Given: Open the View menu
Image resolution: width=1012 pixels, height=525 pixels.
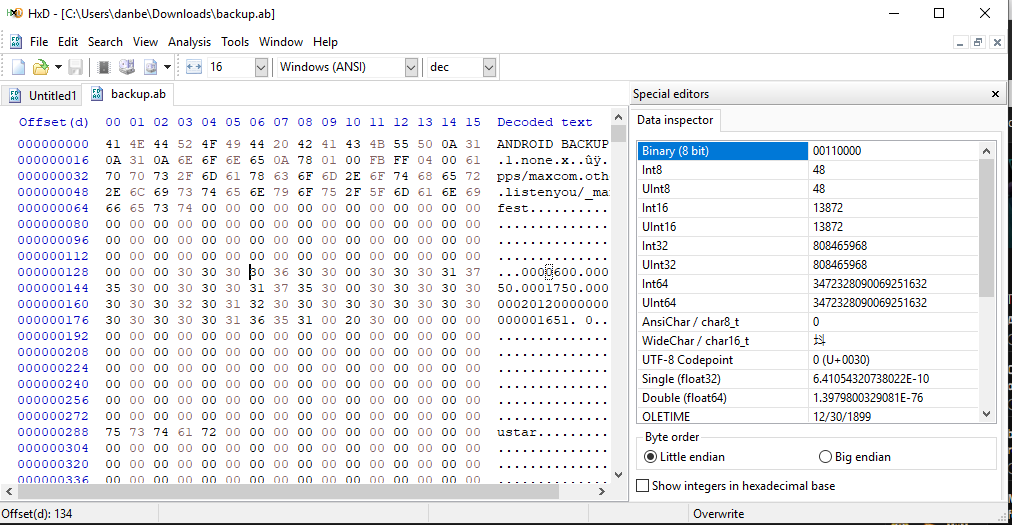Looking at the screenshot, I should pyautogui.click(x=145, y=42).
